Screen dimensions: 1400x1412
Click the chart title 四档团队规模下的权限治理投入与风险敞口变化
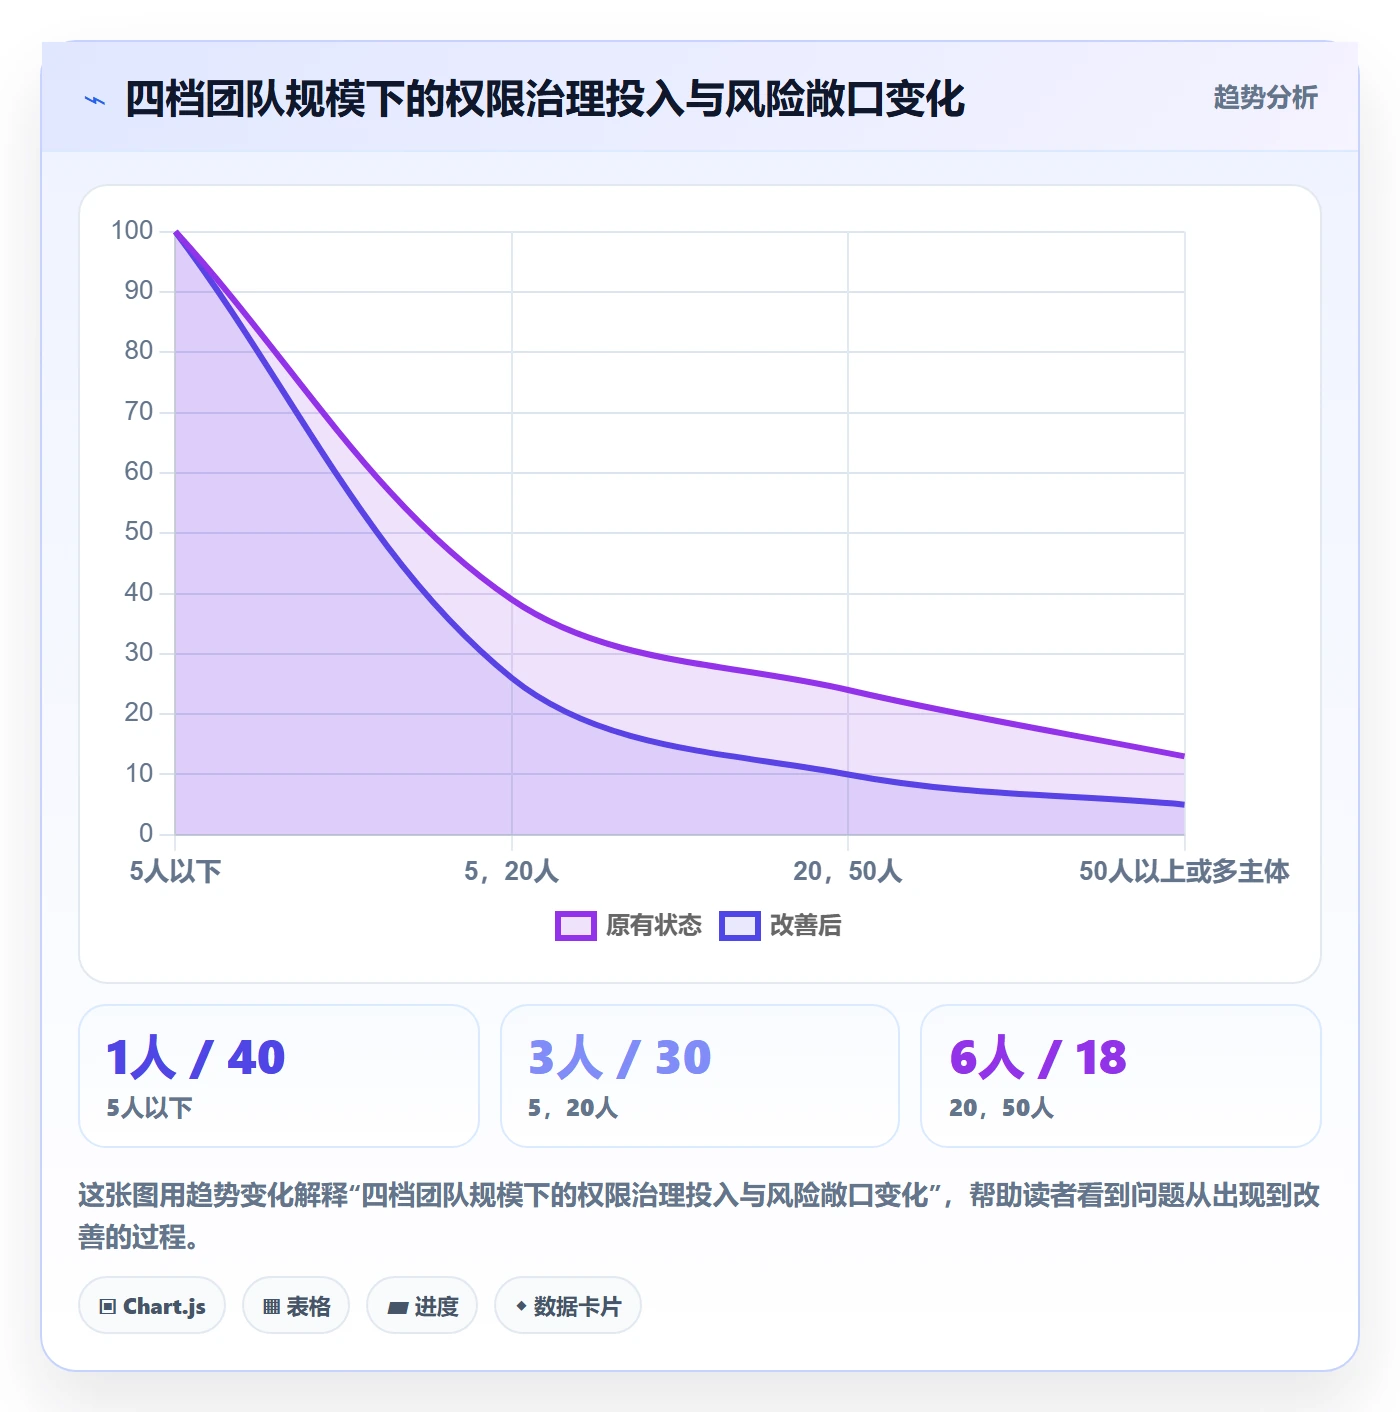[545, 99]
